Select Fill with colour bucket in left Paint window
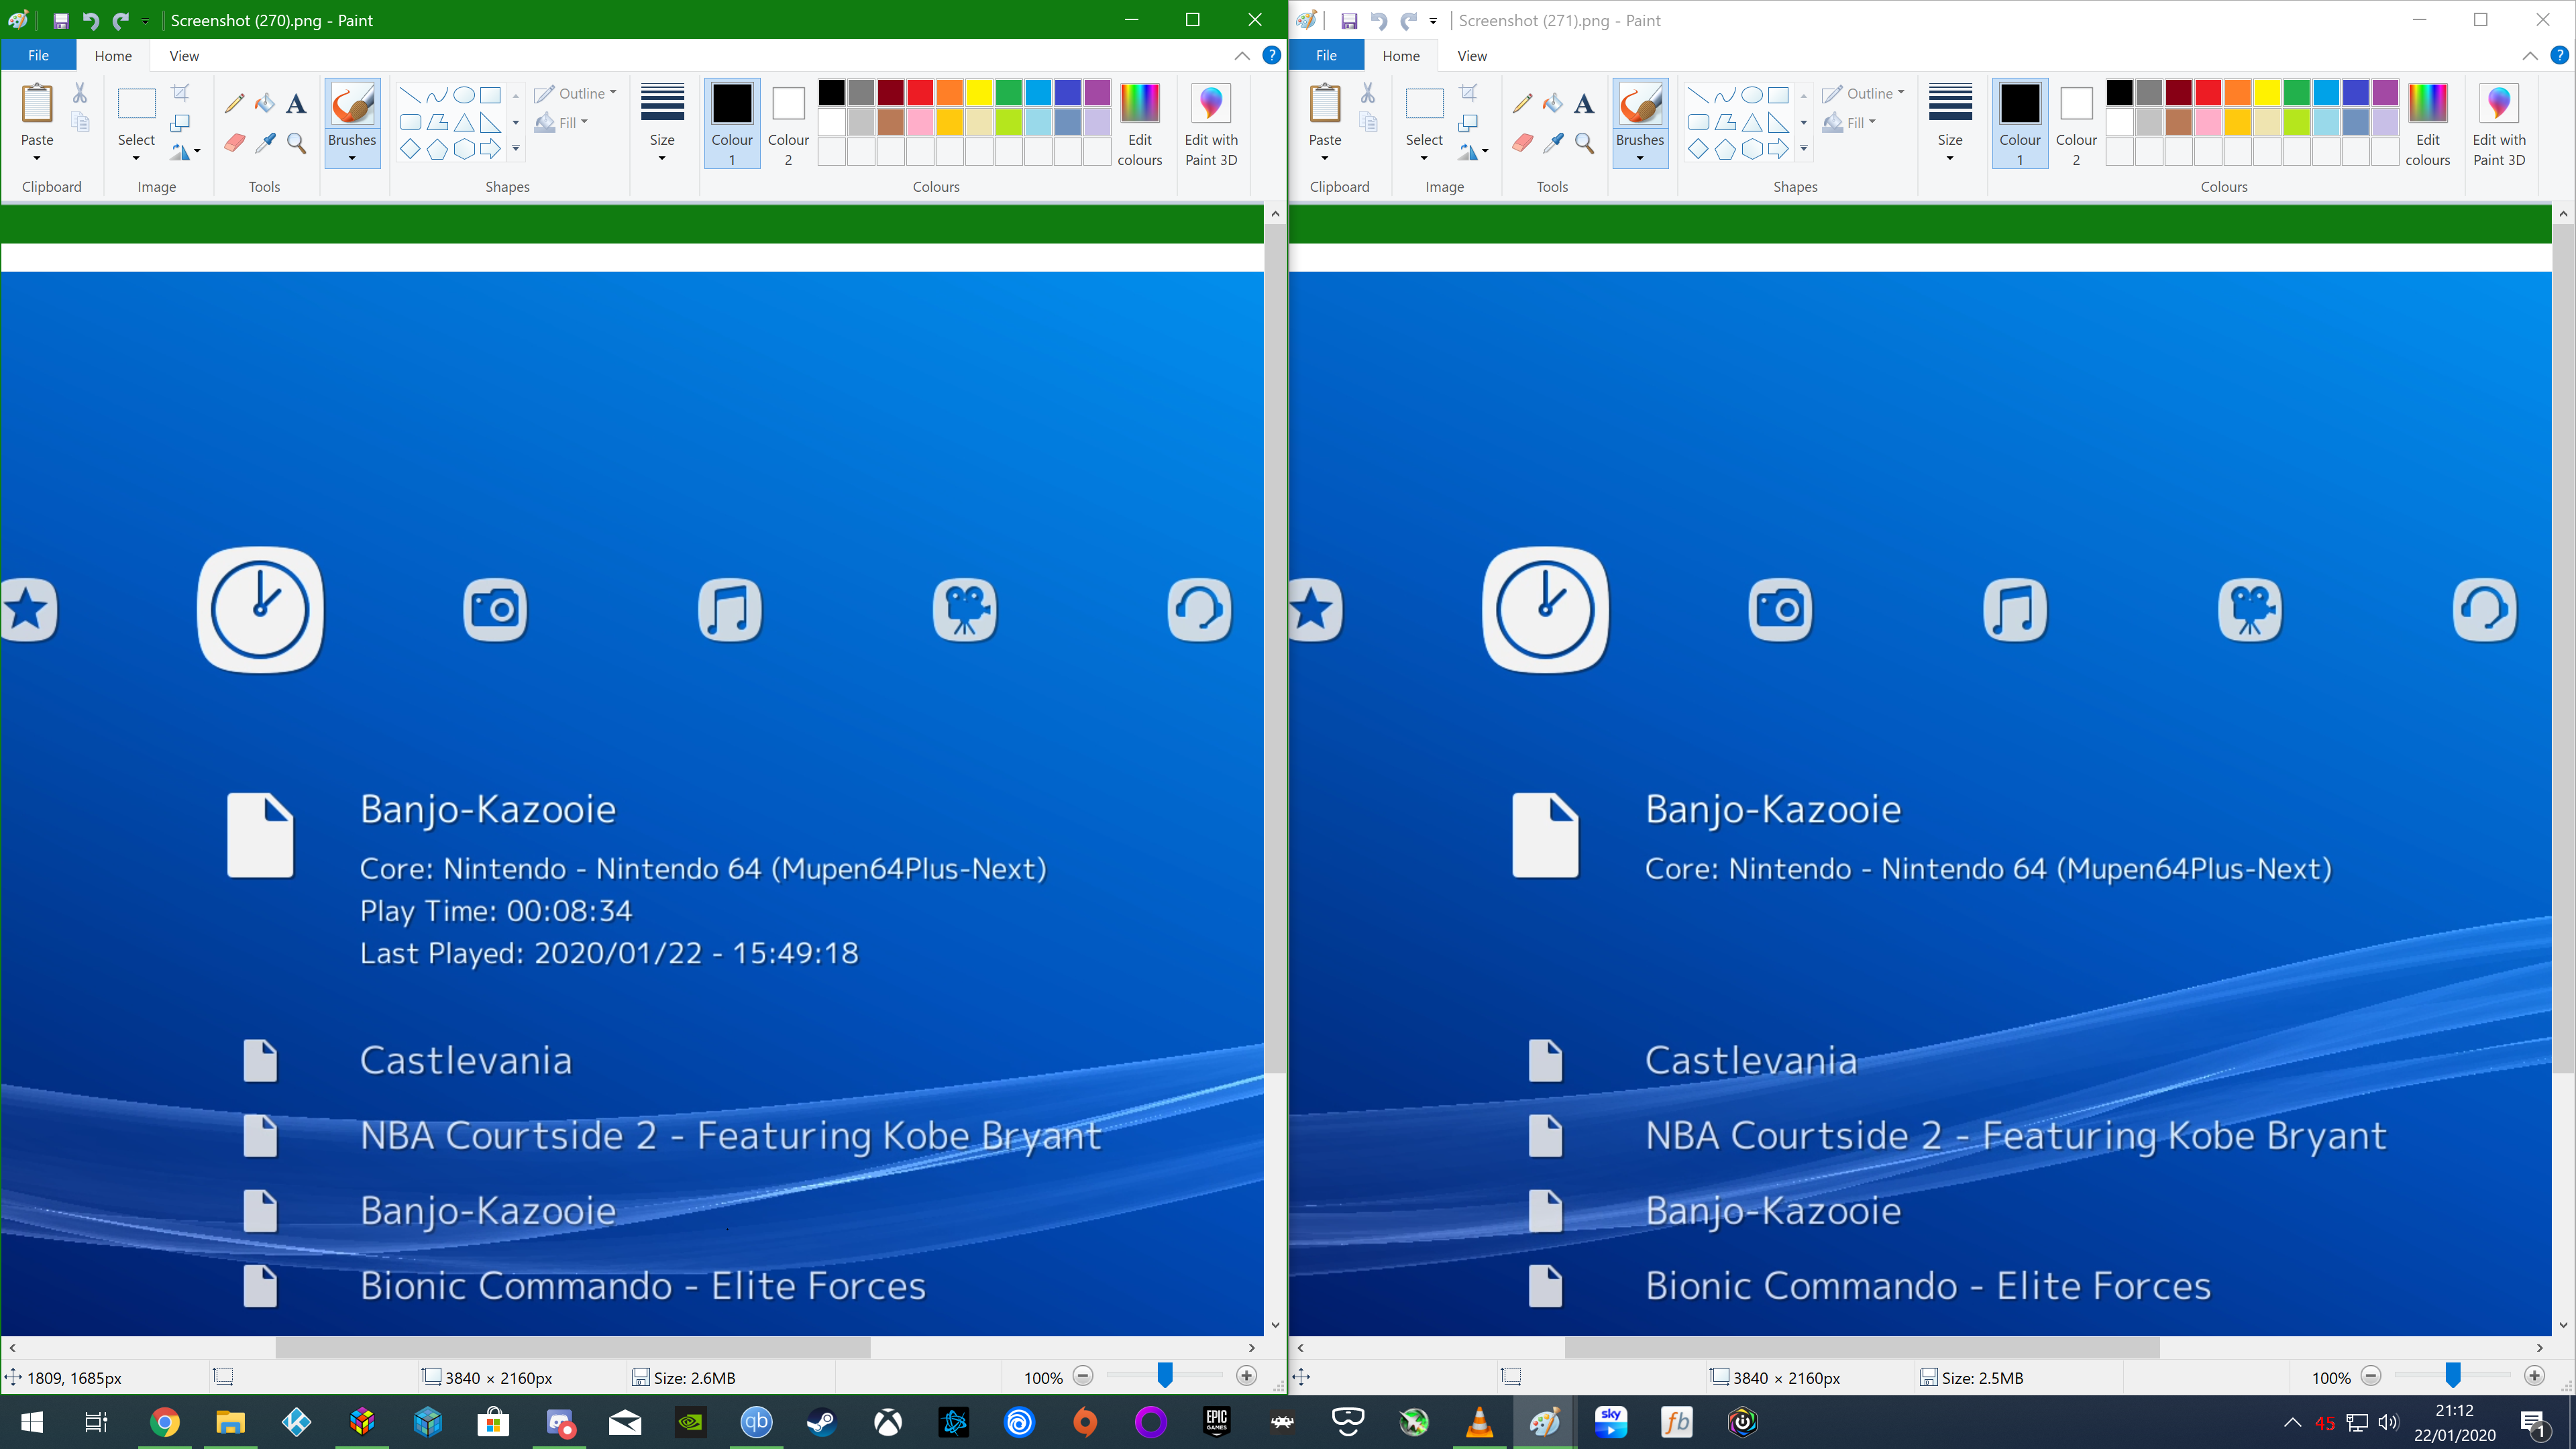 click(265, 103)
